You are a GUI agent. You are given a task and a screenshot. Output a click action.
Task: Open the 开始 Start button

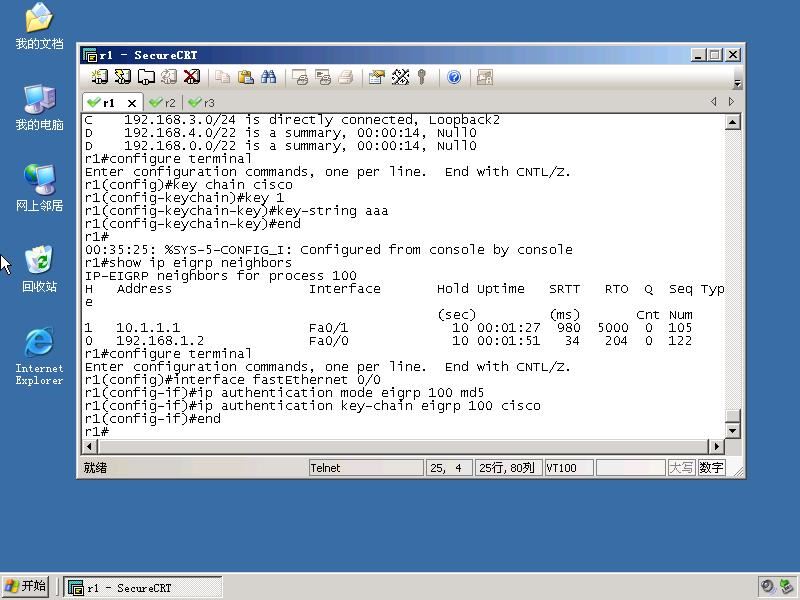[x=26, y=586]
